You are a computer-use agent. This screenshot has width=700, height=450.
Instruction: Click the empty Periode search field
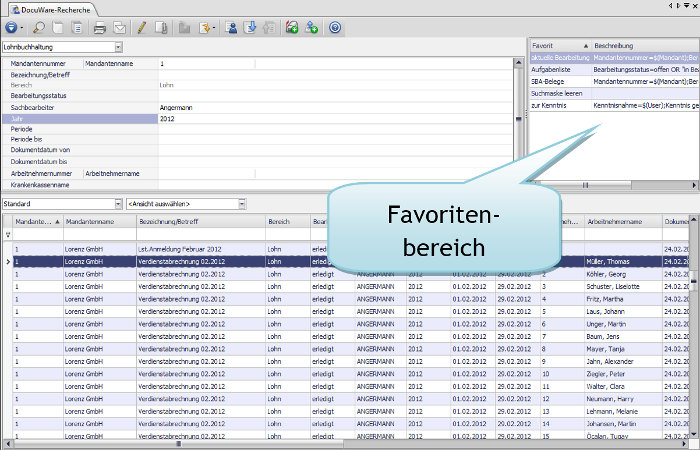pos(335,129)
